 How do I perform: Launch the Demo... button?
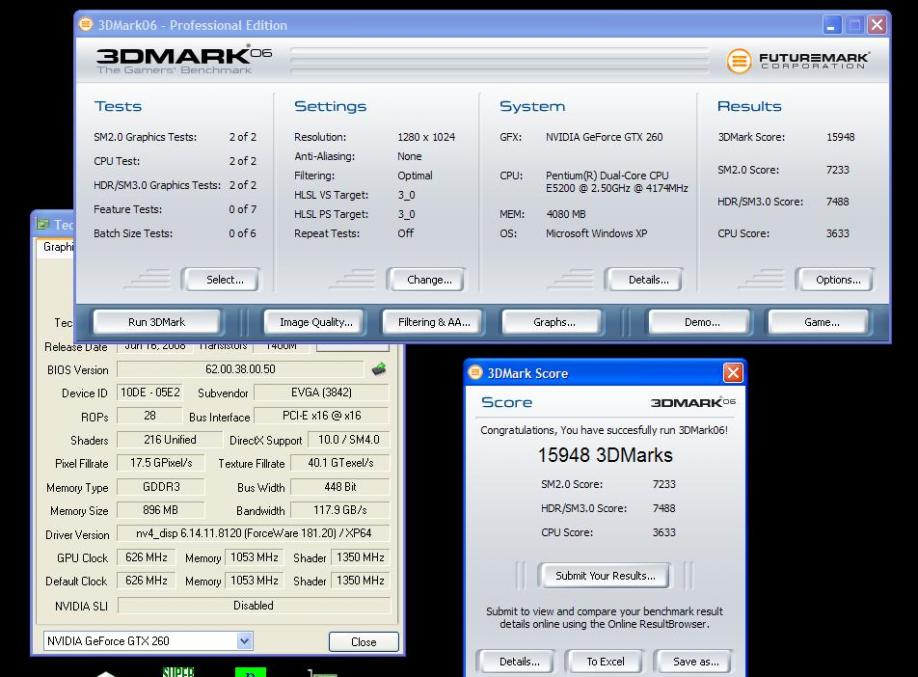(x=700, y=322)
